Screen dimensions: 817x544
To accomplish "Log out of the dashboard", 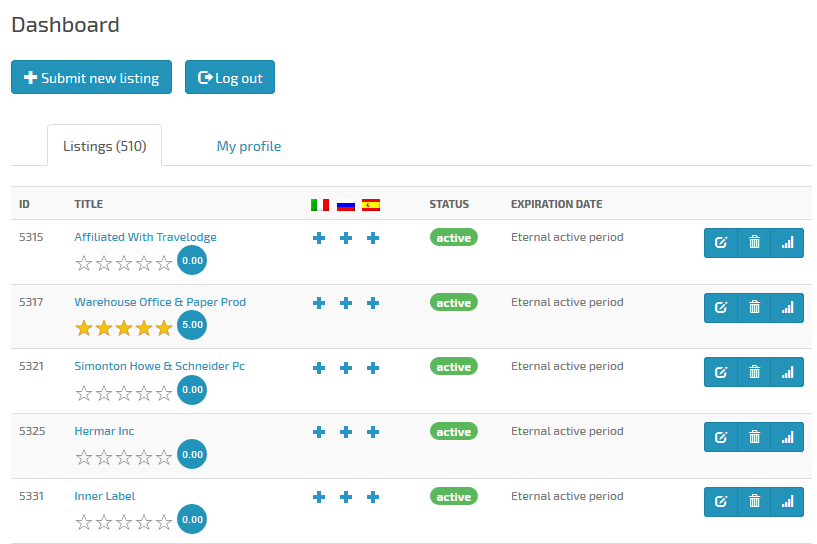I will click(x=230, y=77).
